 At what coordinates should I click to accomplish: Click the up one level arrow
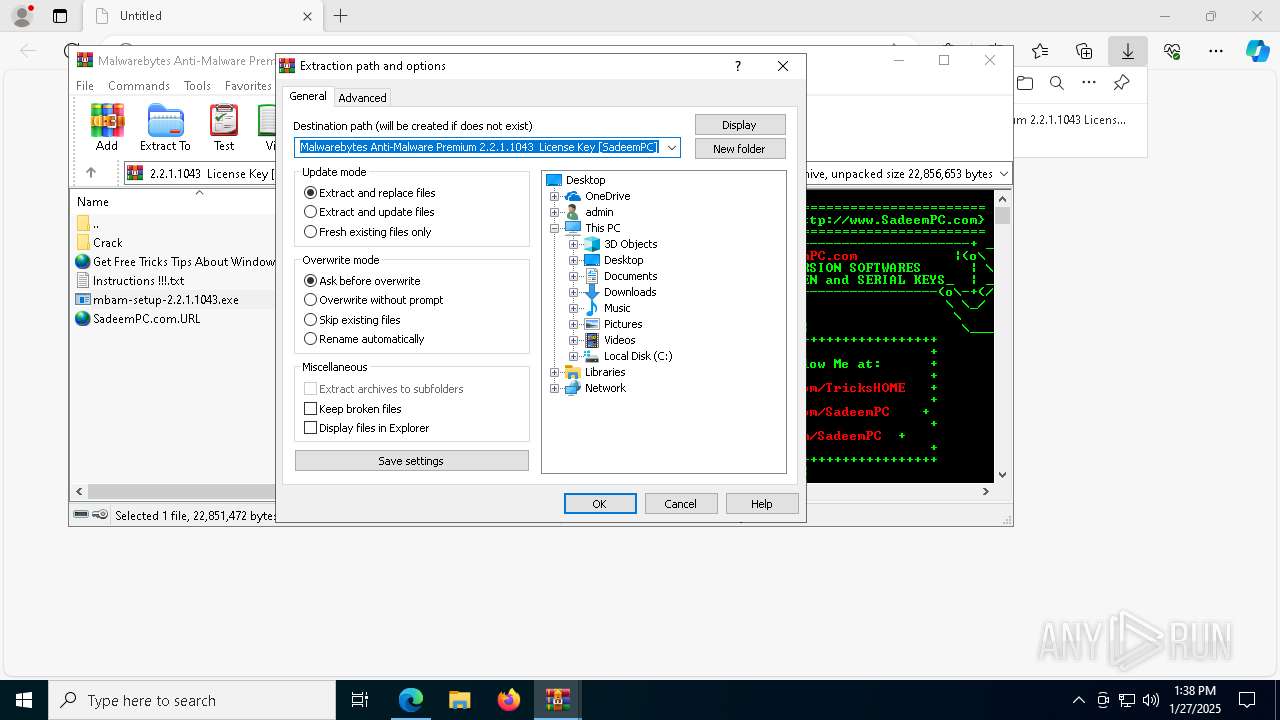(x=91, y=173)
